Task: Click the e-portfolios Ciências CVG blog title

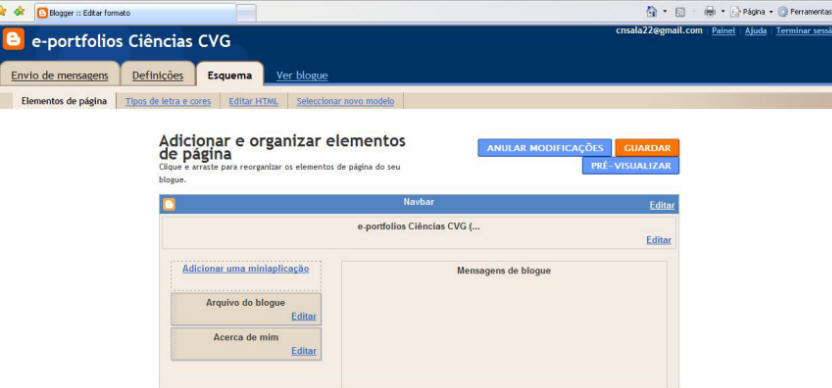Action: 132,41
